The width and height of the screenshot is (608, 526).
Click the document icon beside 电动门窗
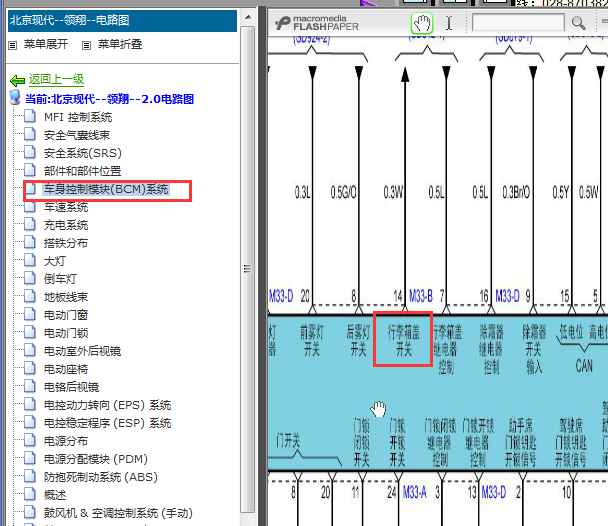[x=30, y=314]
